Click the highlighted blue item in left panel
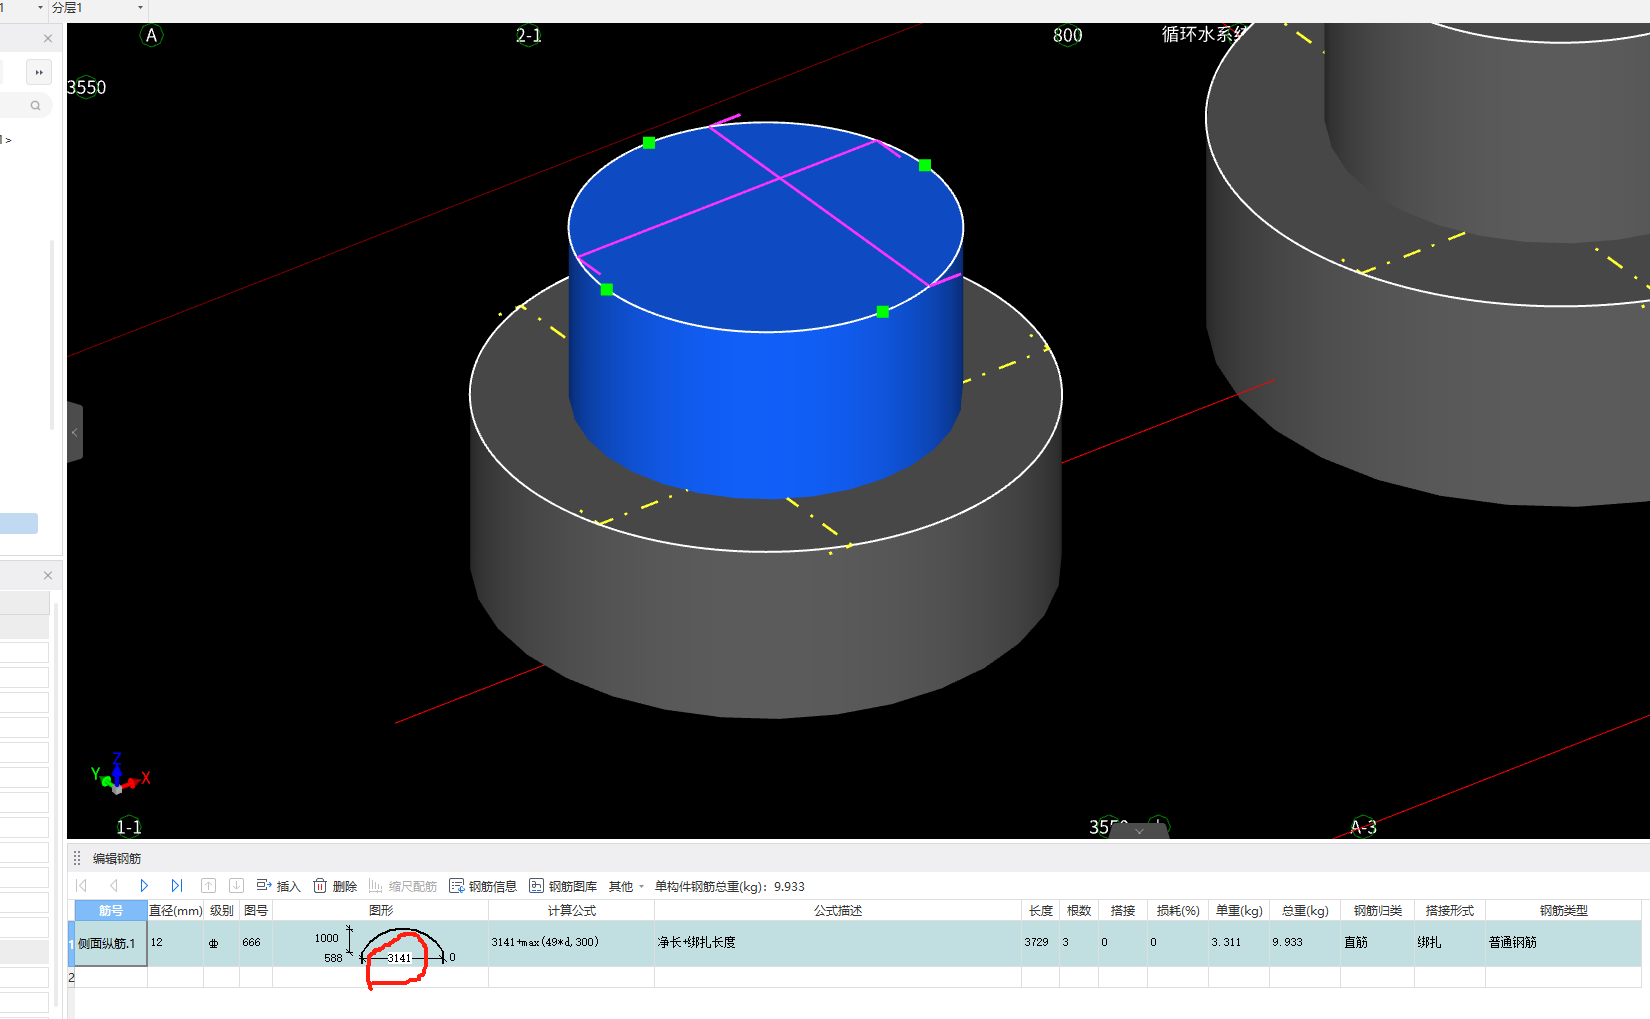The height and width of the screenshot is (1019, 1650). click(x=19, y=523)
